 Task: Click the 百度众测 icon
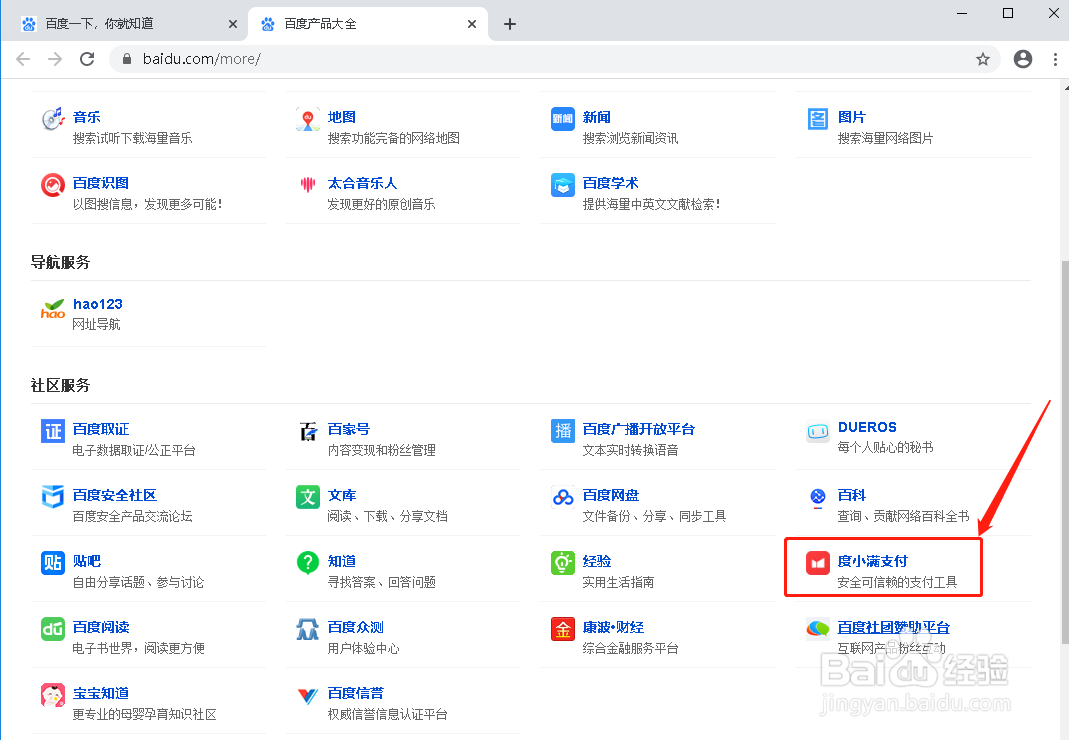(x=307, y=629)
